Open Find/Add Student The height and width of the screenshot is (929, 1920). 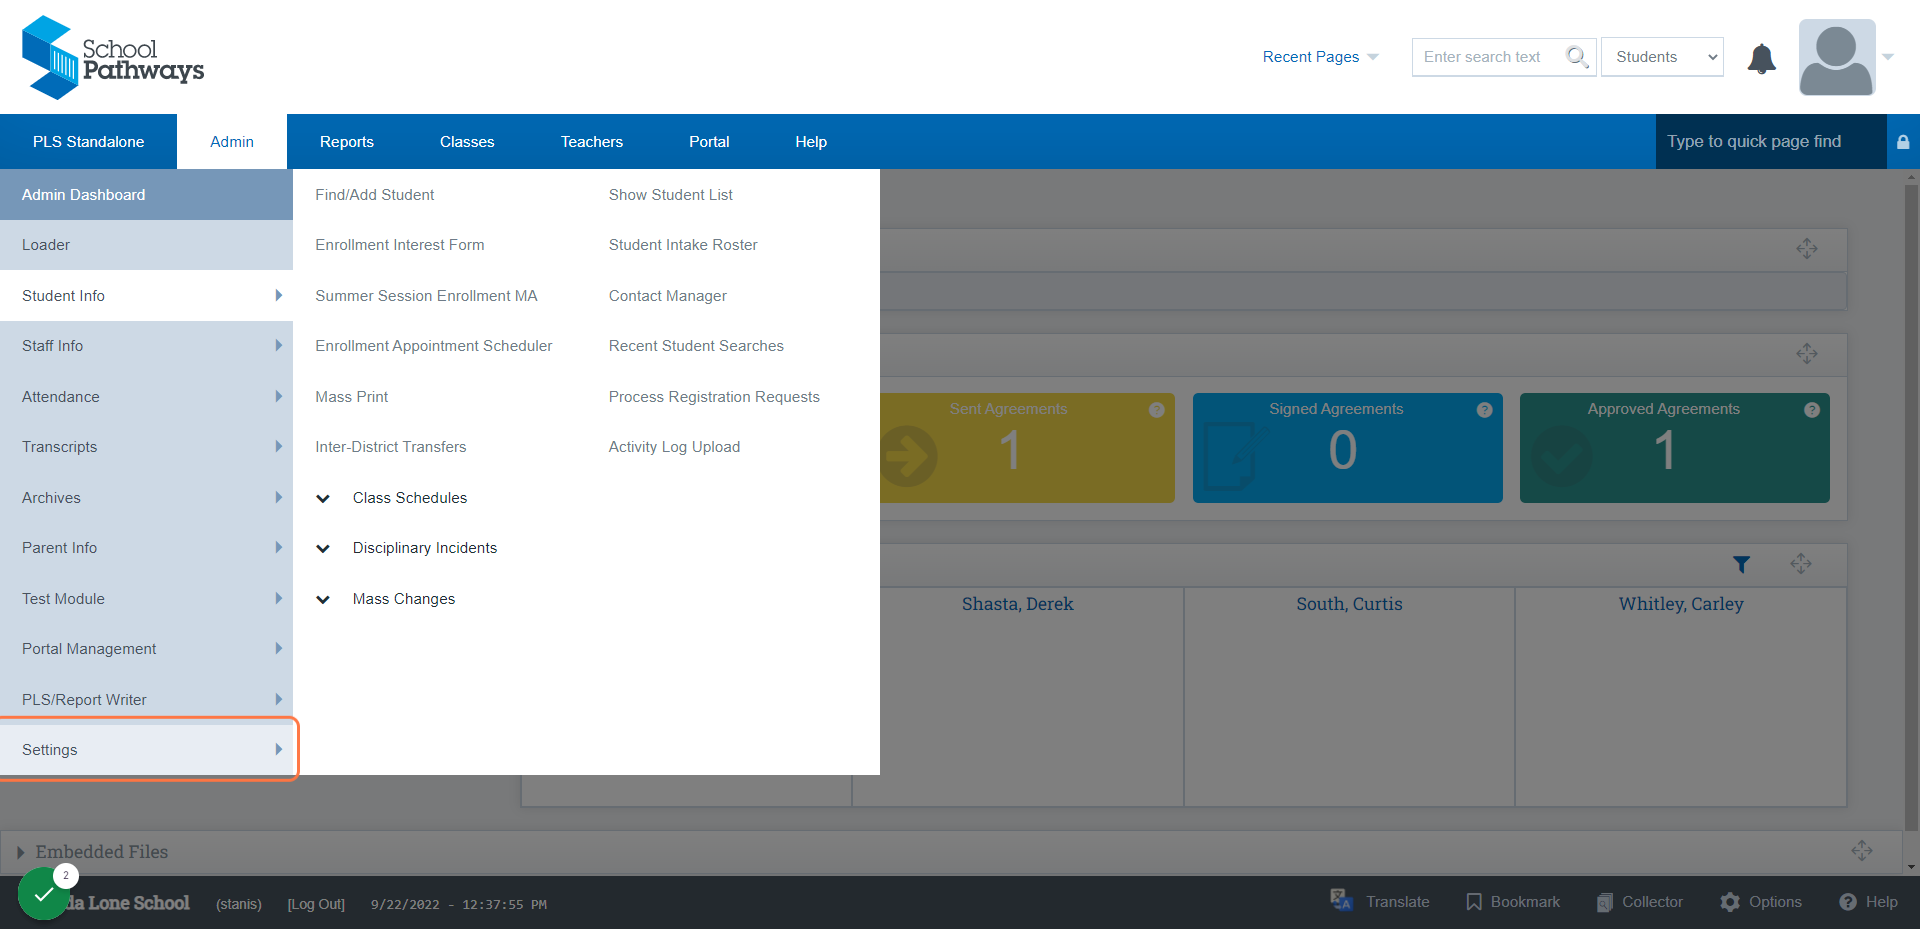coord(375,195)
